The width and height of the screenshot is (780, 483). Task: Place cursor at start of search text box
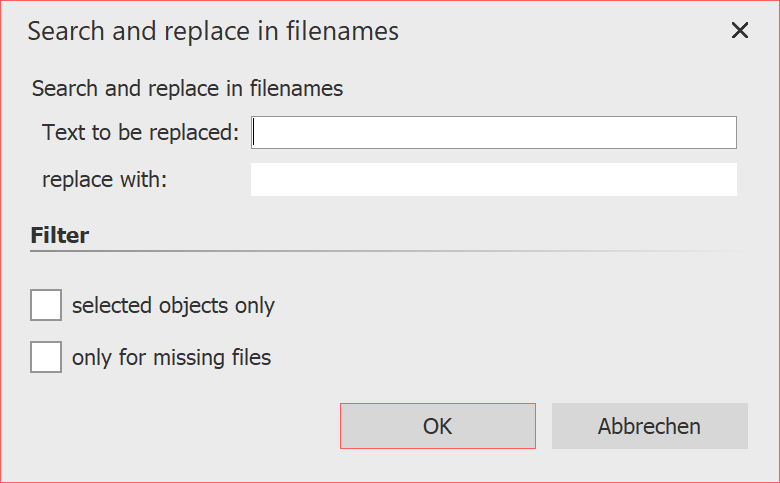tap(258, 132)
